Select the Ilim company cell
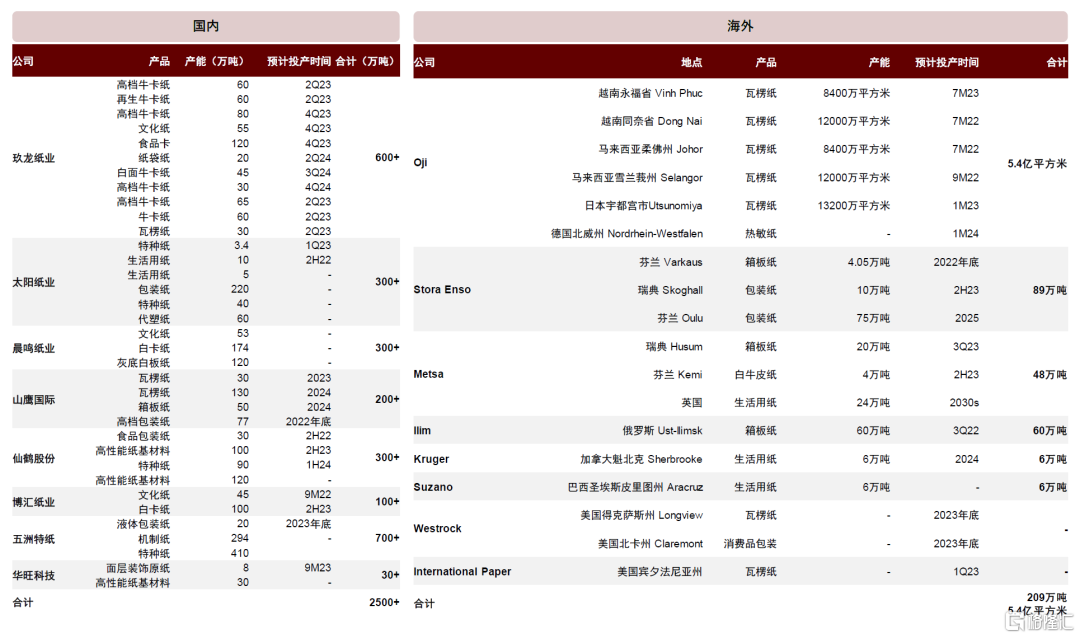Viewport: 1080px width, 638px height. [422, 431]
